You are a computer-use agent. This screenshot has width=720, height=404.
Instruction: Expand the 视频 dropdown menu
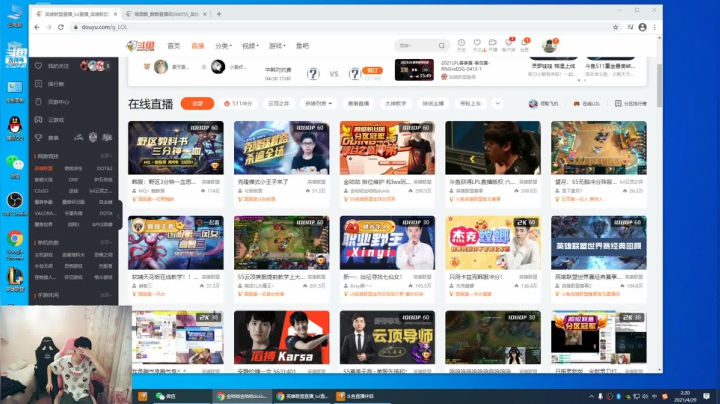pos(250,46)
